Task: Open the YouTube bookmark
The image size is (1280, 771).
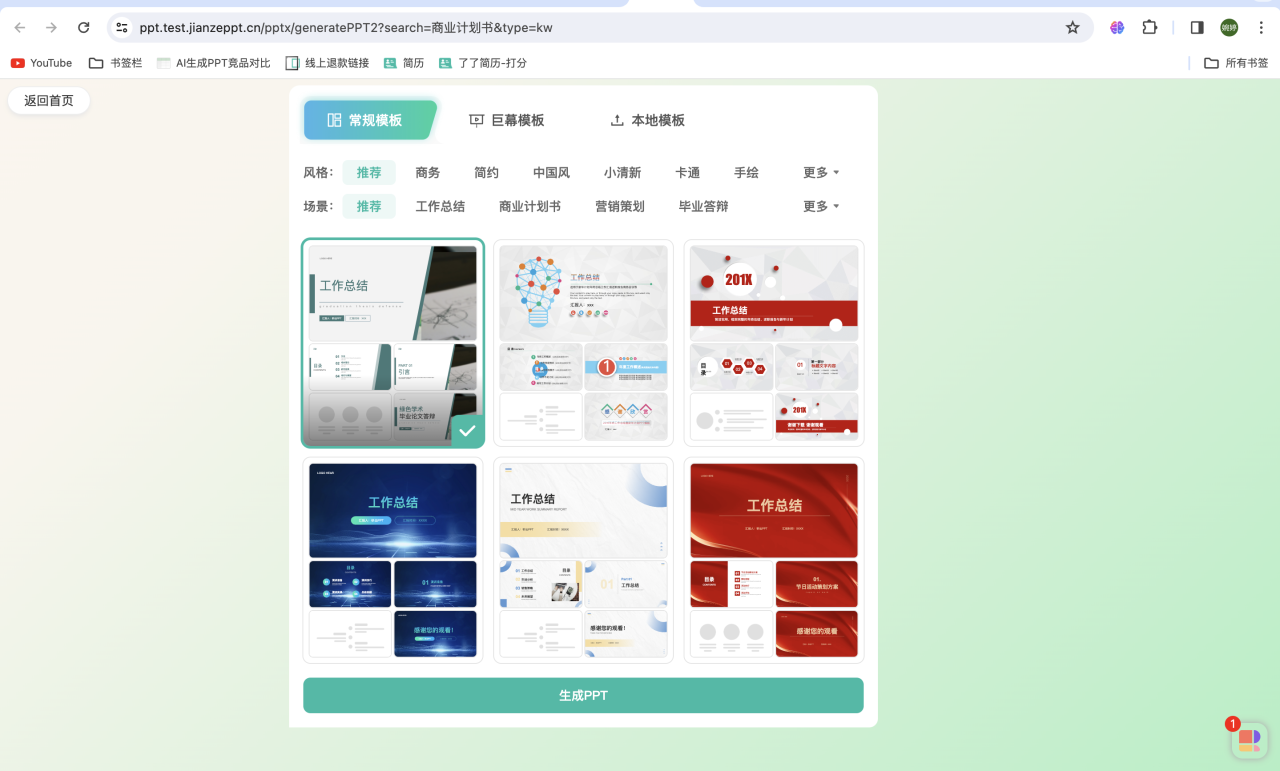Action: click(x=41, y=63)
